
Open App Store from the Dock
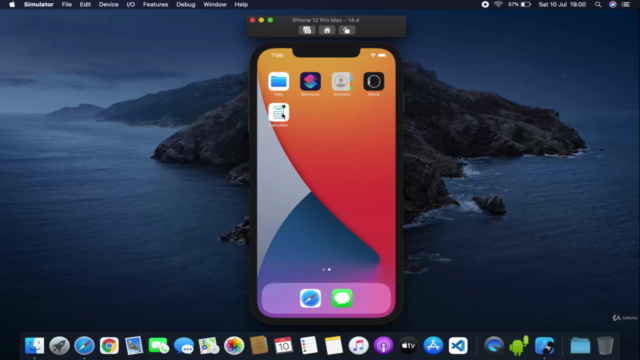coord(433,346)
